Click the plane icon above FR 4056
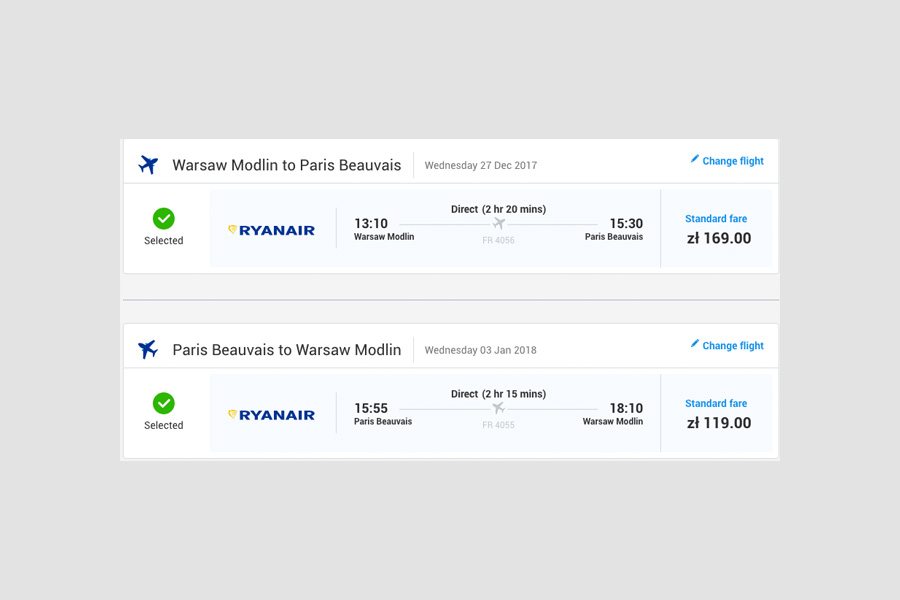This screenshot has width=900, height=600. coord(499,224)
